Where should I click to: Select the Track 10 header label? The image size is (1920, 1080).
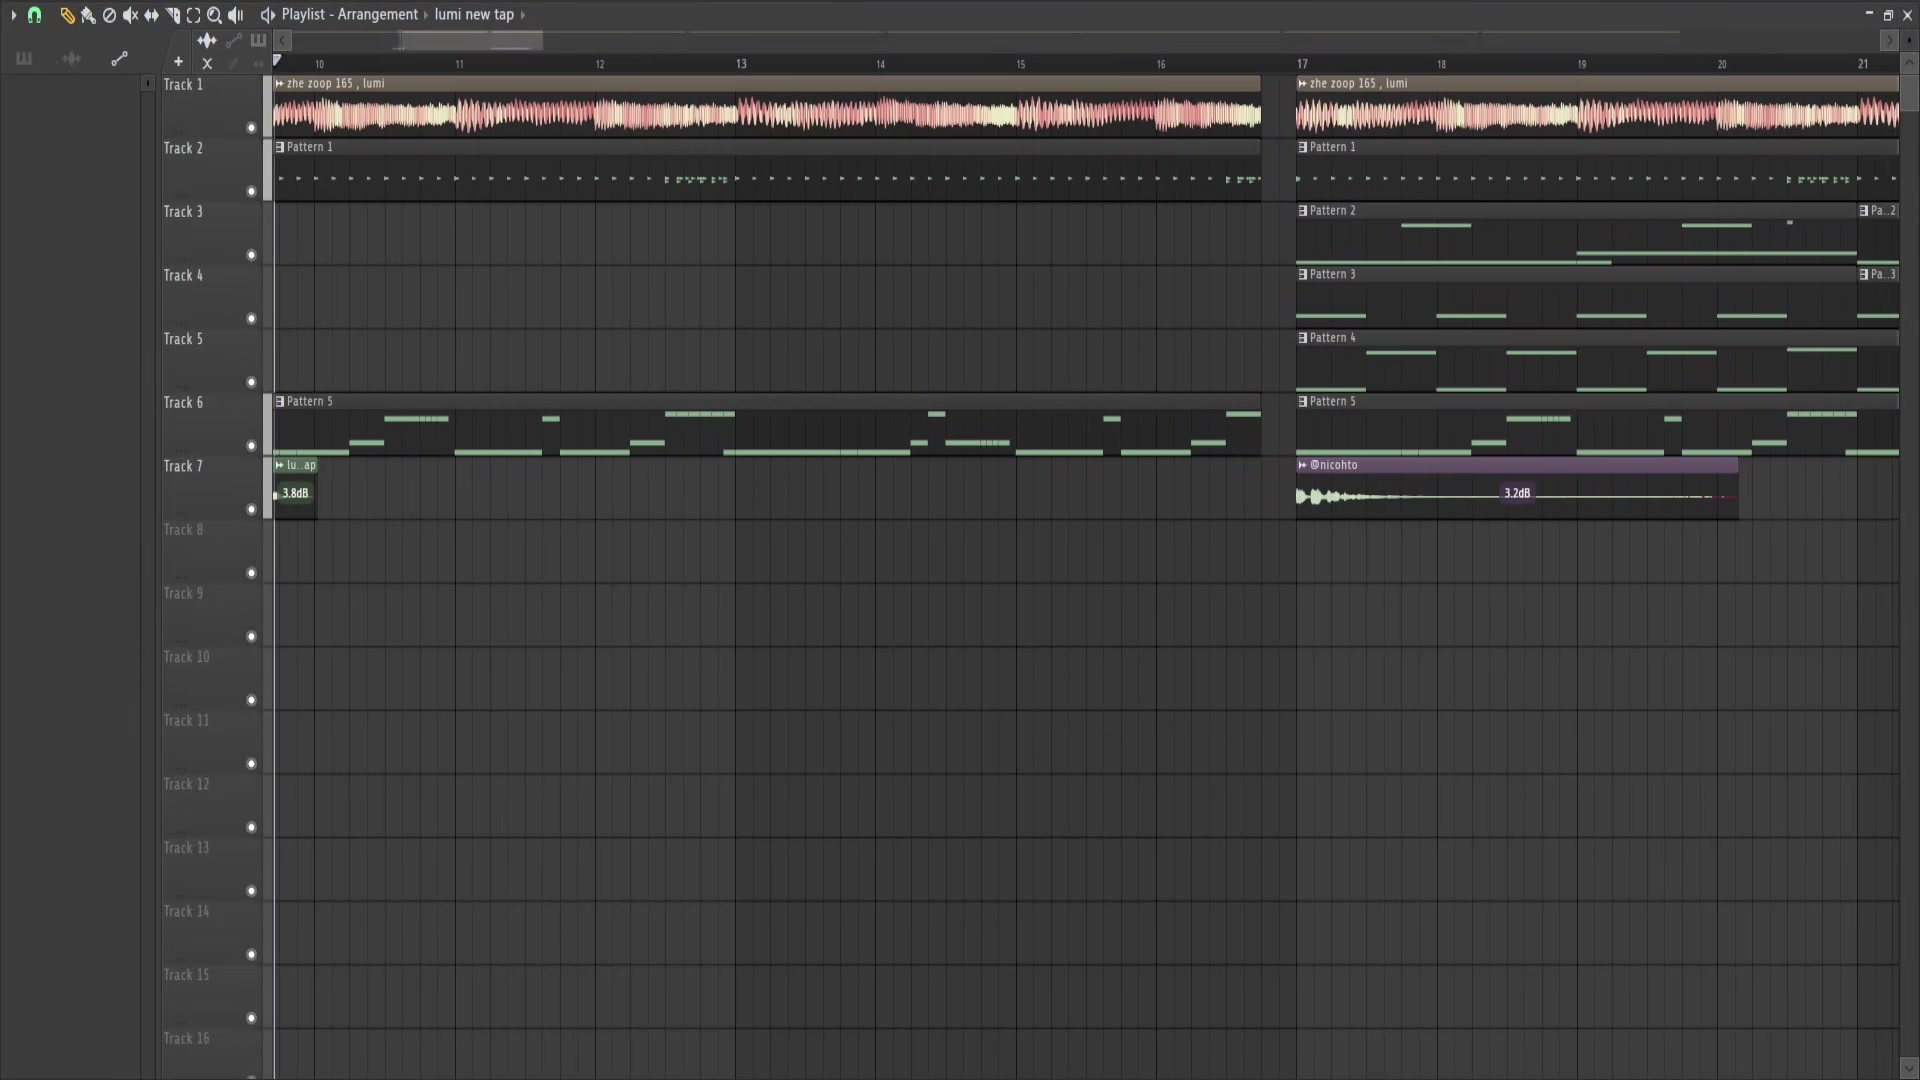(187, 657)
